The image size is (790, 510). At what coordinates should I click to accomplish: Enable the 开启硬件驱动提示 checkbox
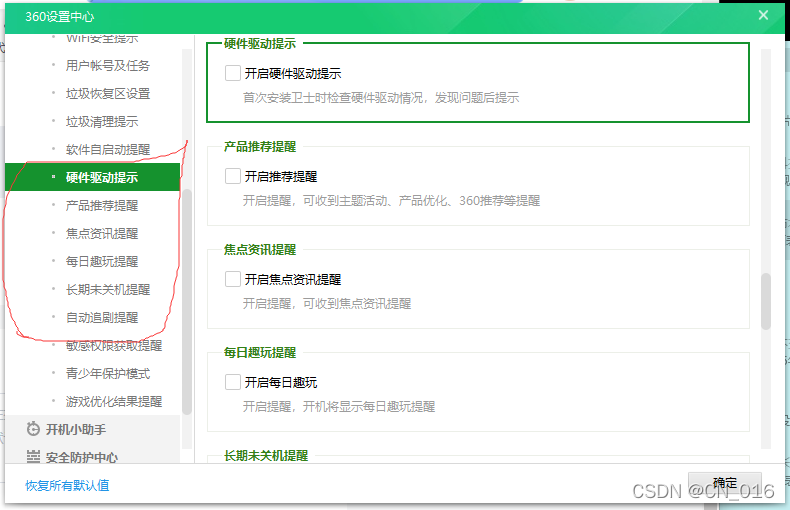(232, 73)
